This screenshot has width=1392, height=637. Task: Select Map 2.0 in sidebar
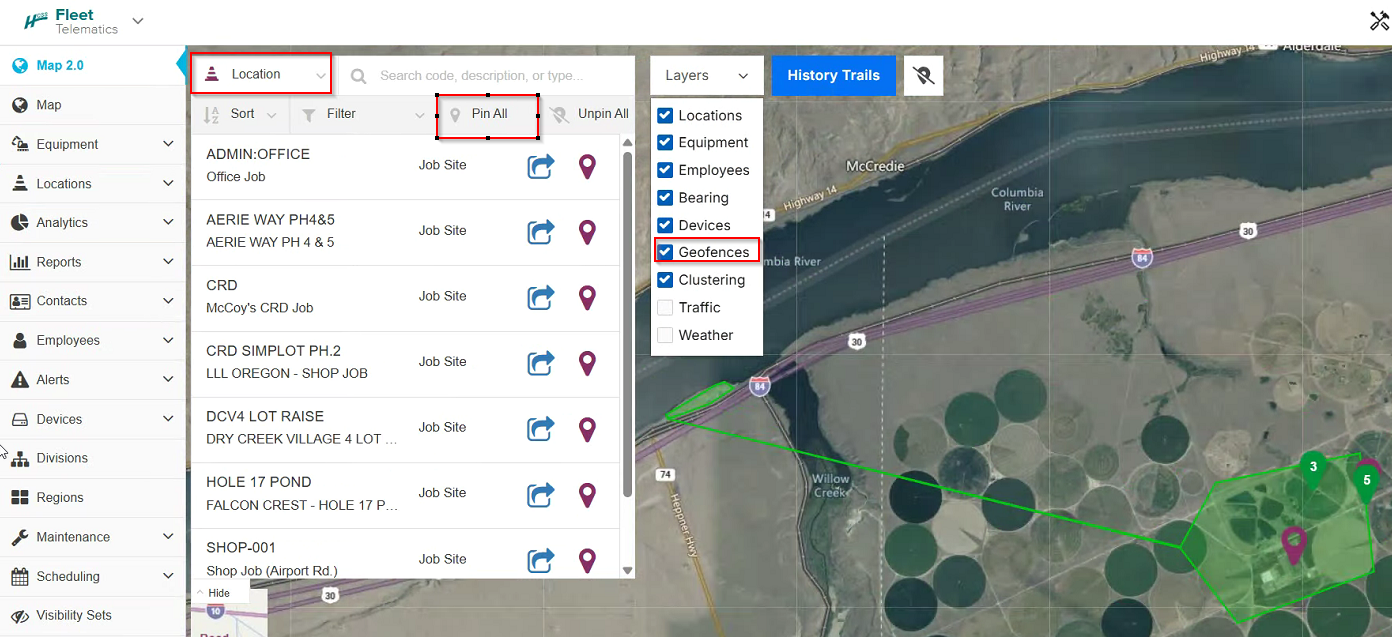93,66
